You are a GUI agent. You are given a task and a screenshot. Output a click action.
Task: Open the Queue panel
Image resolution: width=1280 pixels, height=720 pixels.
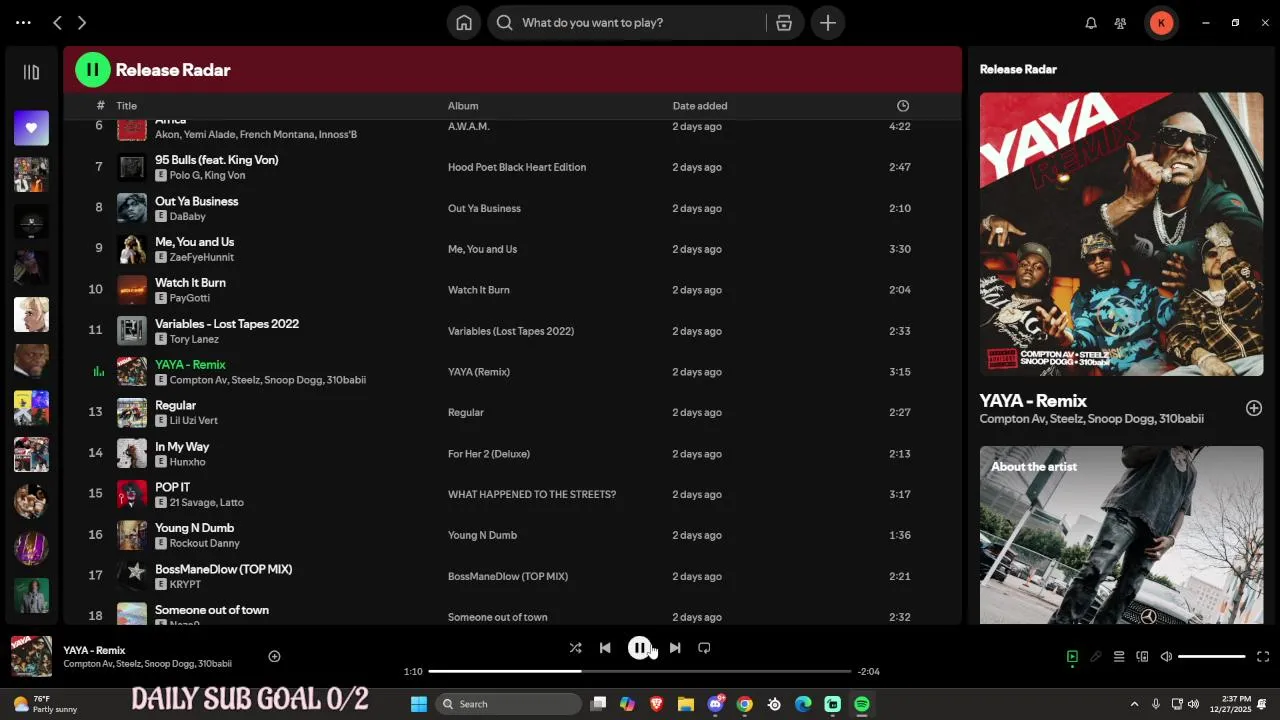1119,657
